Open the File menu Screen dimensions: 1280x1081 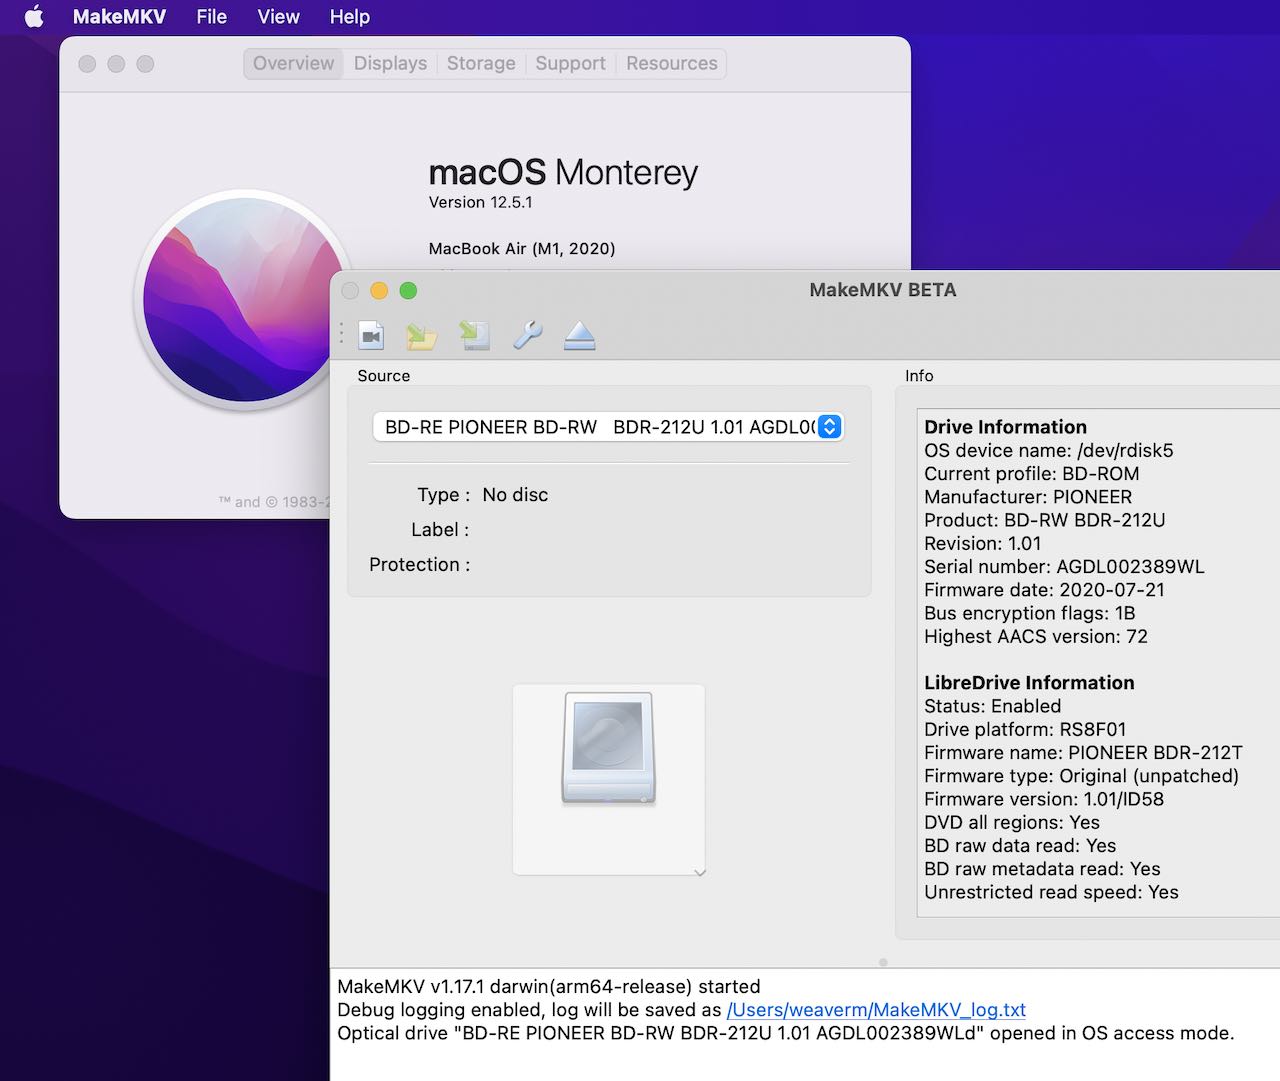point(211,17)
